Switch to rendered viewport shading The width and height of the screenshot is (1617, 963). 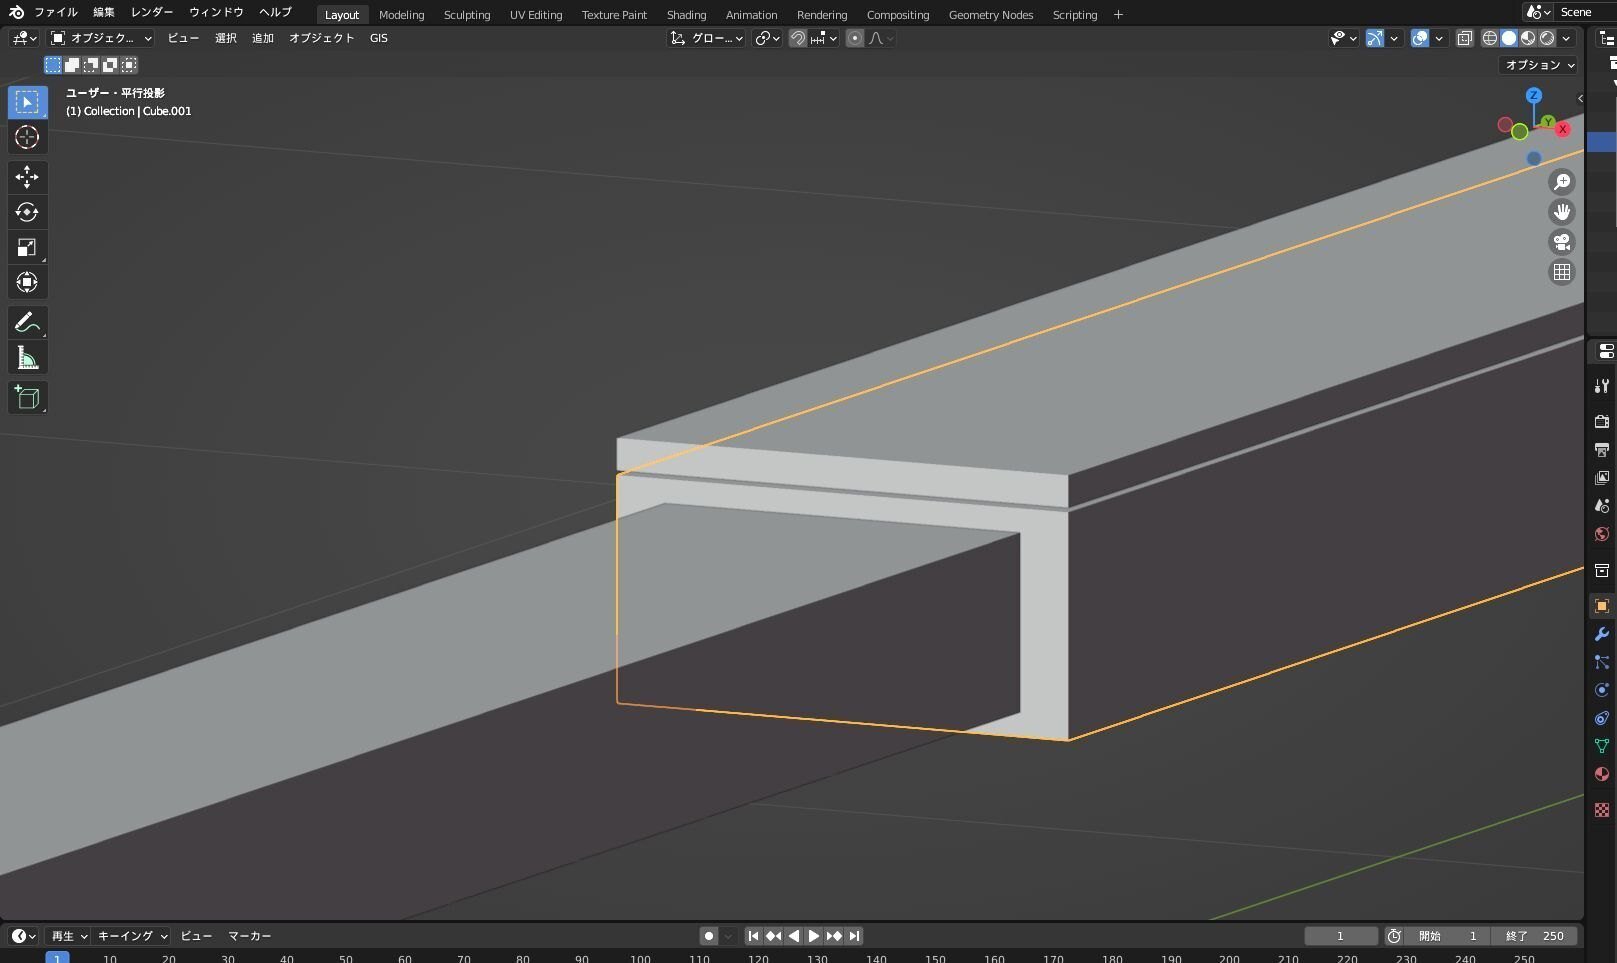click(x=1547, y=38)
